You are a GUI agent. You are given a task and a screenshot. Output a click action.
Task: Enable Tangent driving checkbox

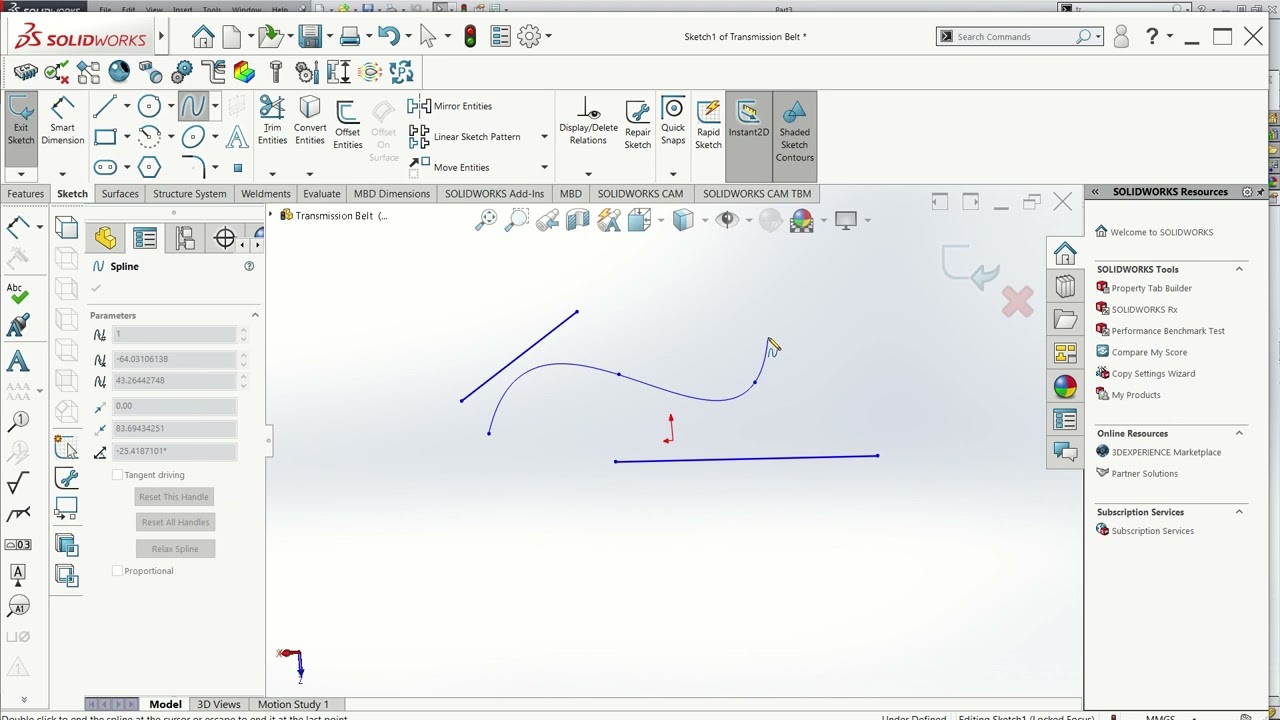118,475
